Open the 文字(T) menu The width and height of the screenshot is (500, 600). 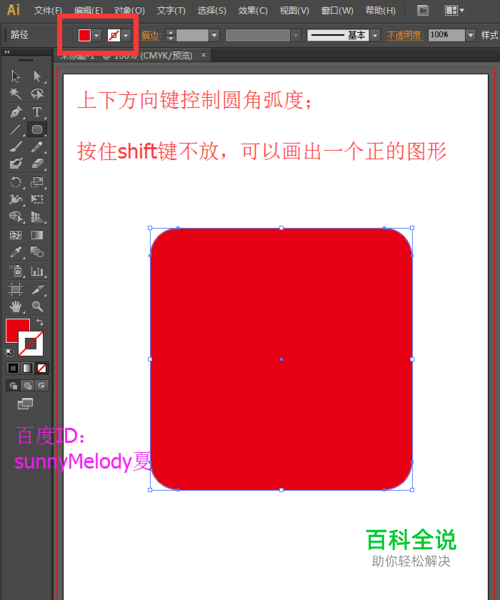point(171,10)
